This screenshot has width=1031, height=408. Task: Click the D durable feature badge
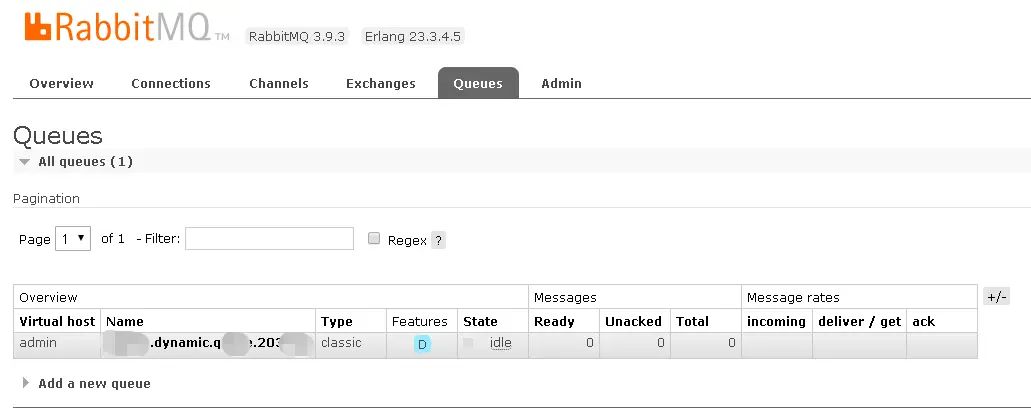pyautogui.click(x=422, y=344)
